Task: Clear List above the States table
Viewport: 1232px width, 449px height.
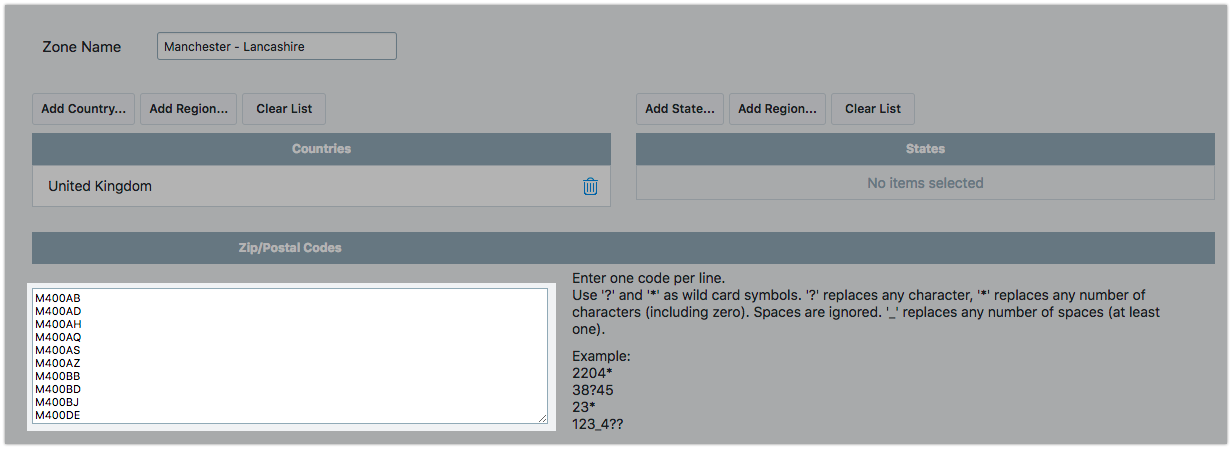Action: click(x=872, y=109)
